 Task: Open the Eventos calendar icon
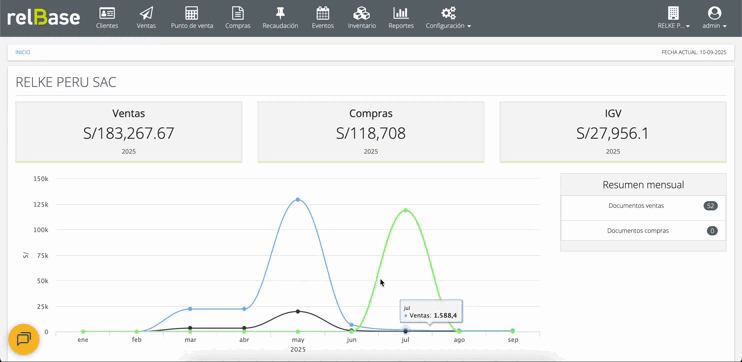click(x=323, y=13)
